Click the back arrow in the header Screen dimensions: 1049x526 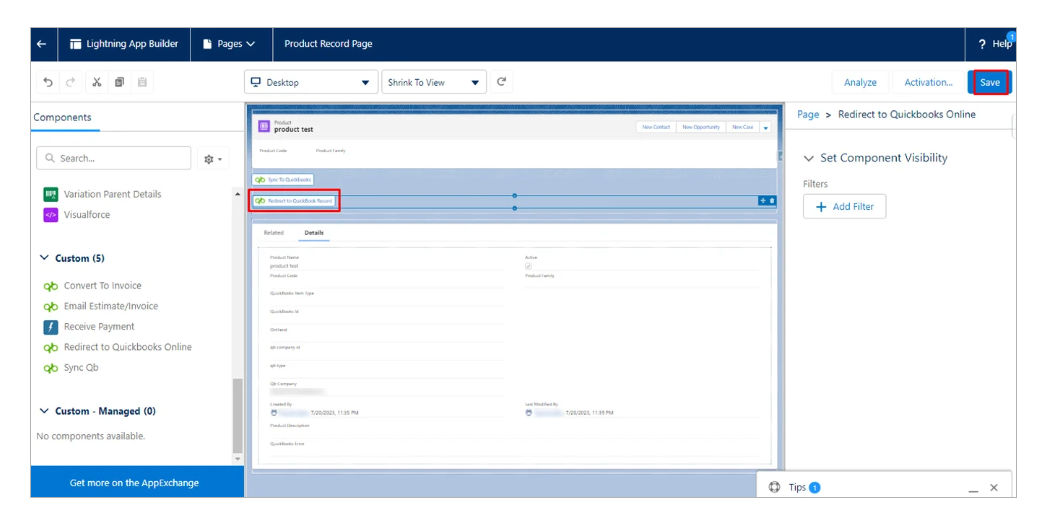pos(41,44)
